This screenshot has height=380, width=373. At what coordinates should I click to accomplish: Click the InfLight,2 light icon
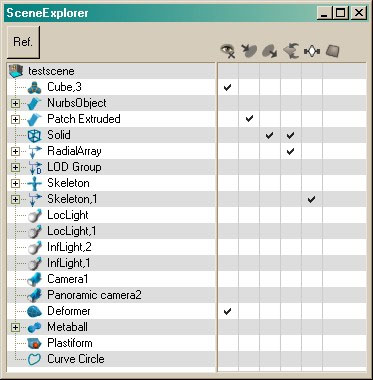pyautogui.click(x=35, y=247)
